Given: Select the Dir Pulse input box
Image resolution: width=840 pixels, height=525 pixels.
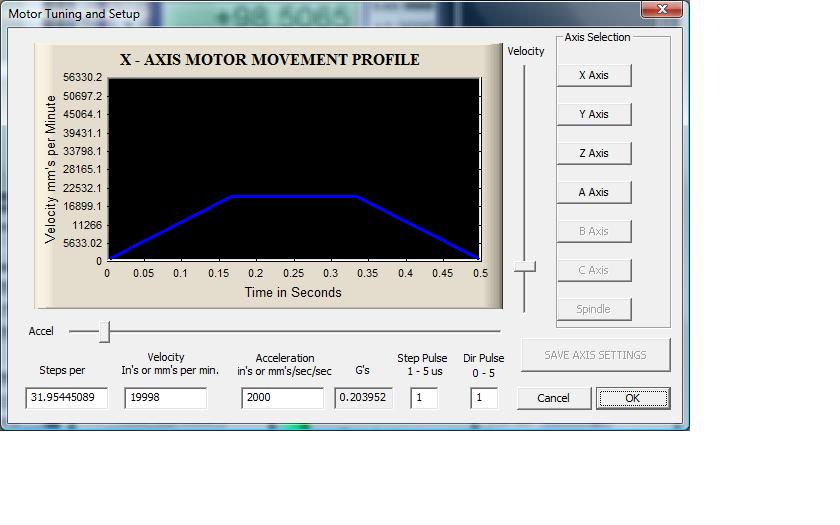Looking at the screenshot, I should (x=484, y=398).
